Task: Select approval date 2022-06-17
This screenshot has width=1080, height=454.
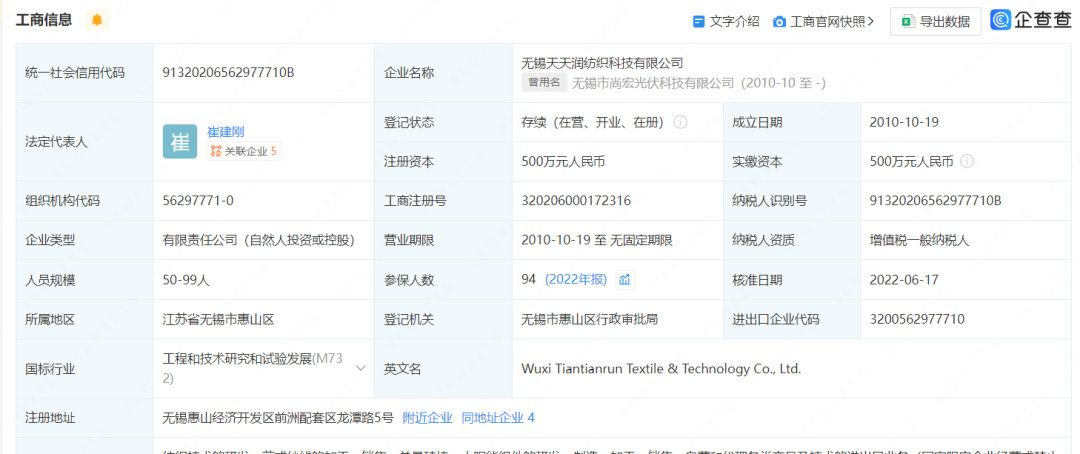Action: click(904, 280)
